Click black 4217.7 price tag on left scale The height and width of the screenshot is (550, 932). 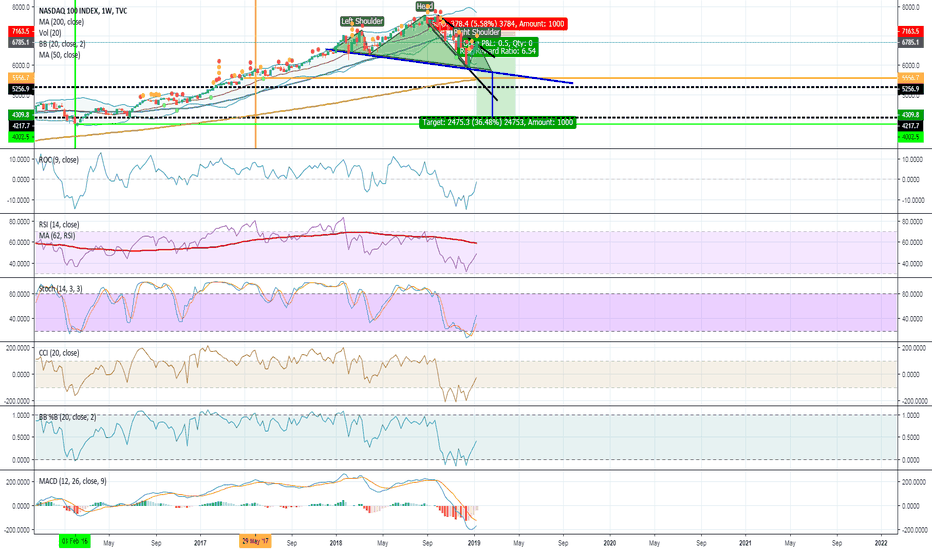pyautogui.click(x=21, y=125)
